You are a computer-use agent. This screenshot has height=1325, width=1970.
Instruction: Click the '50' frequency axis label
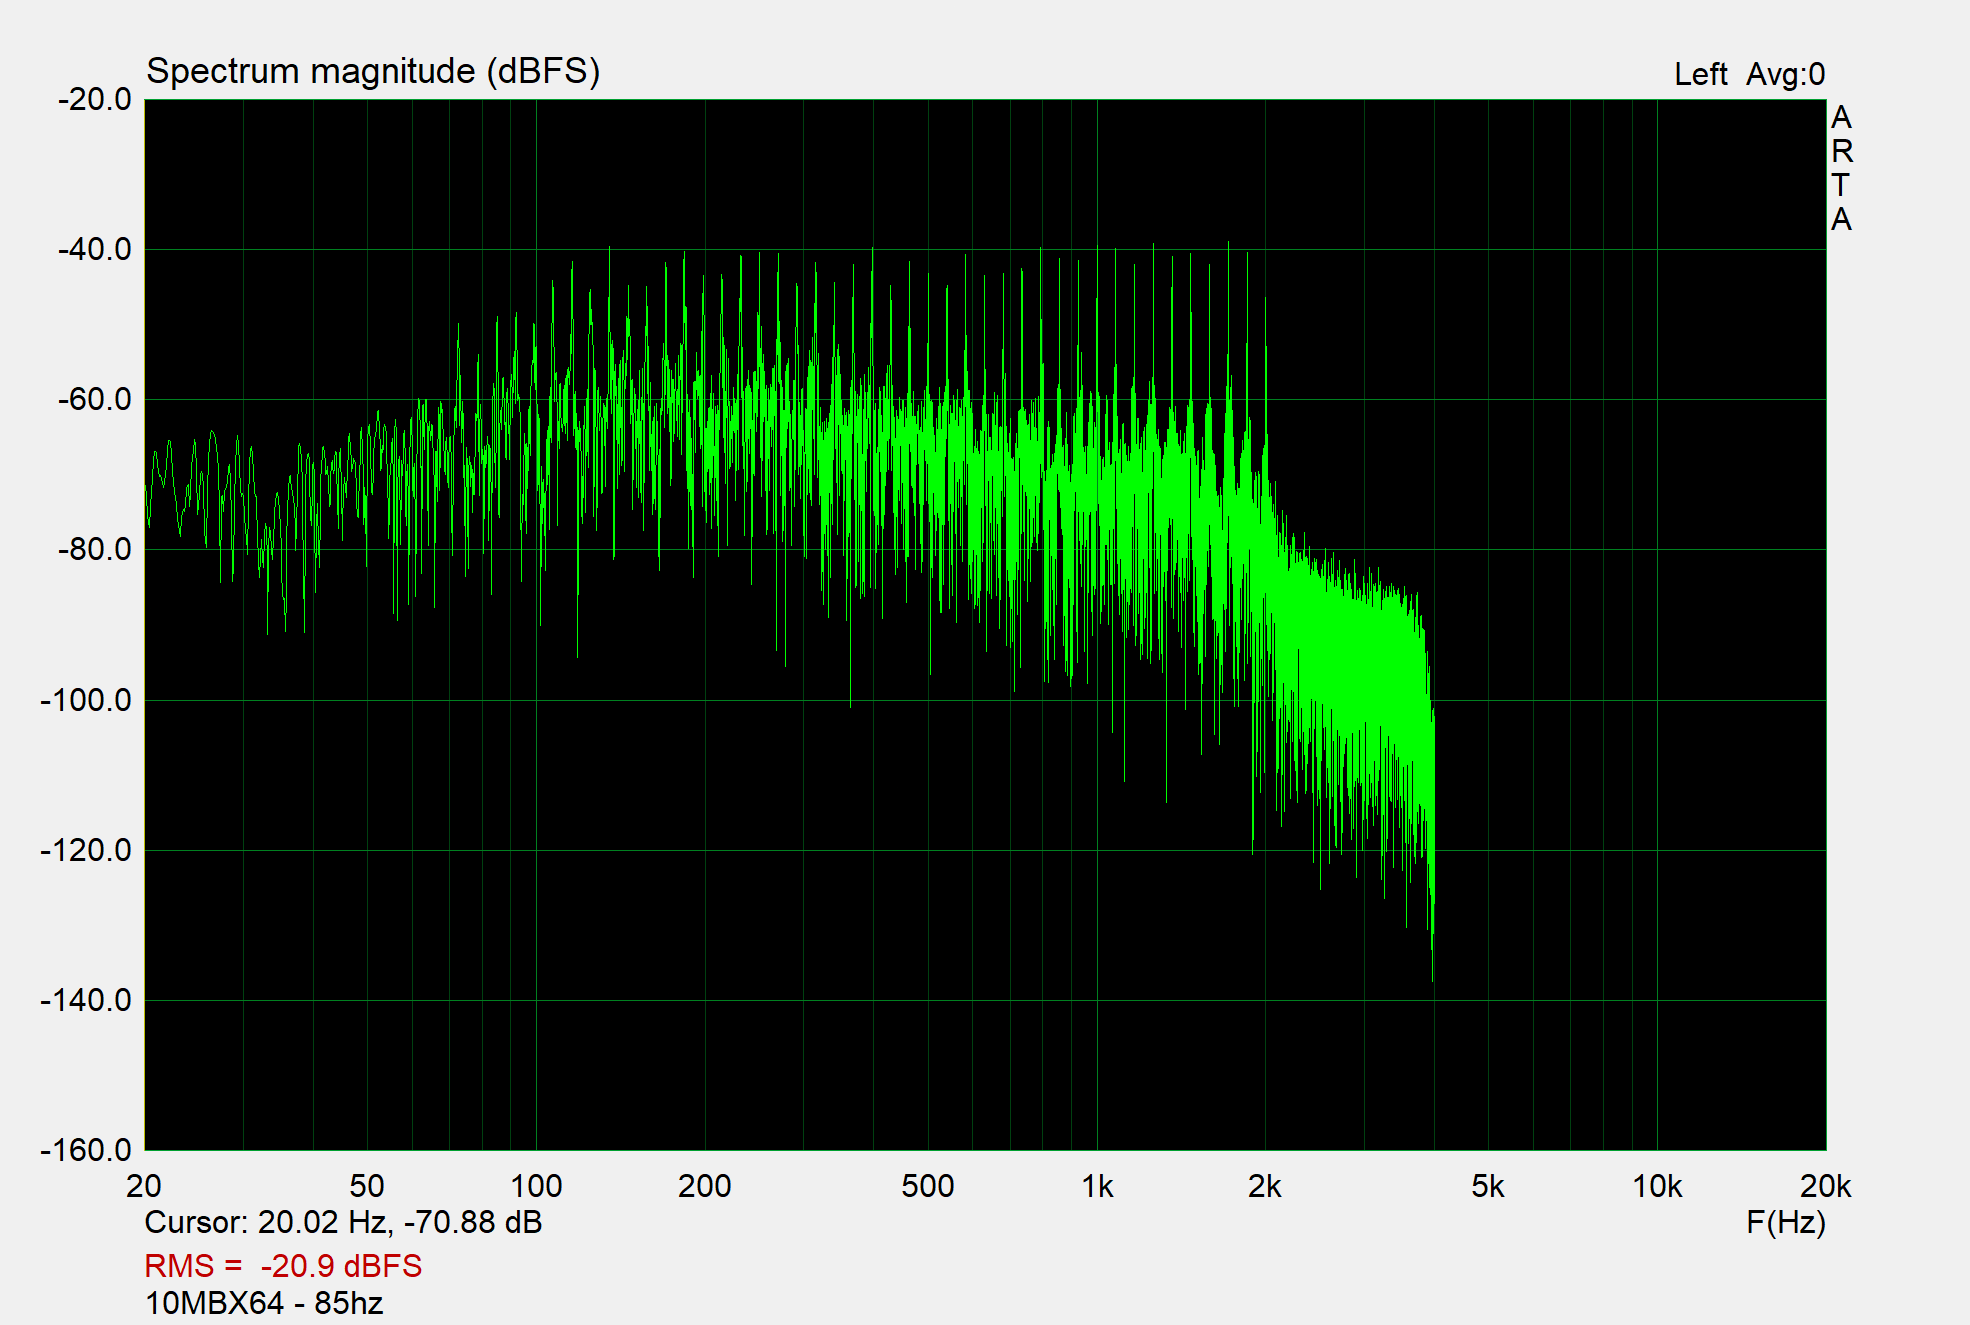tap(367, 1186)
